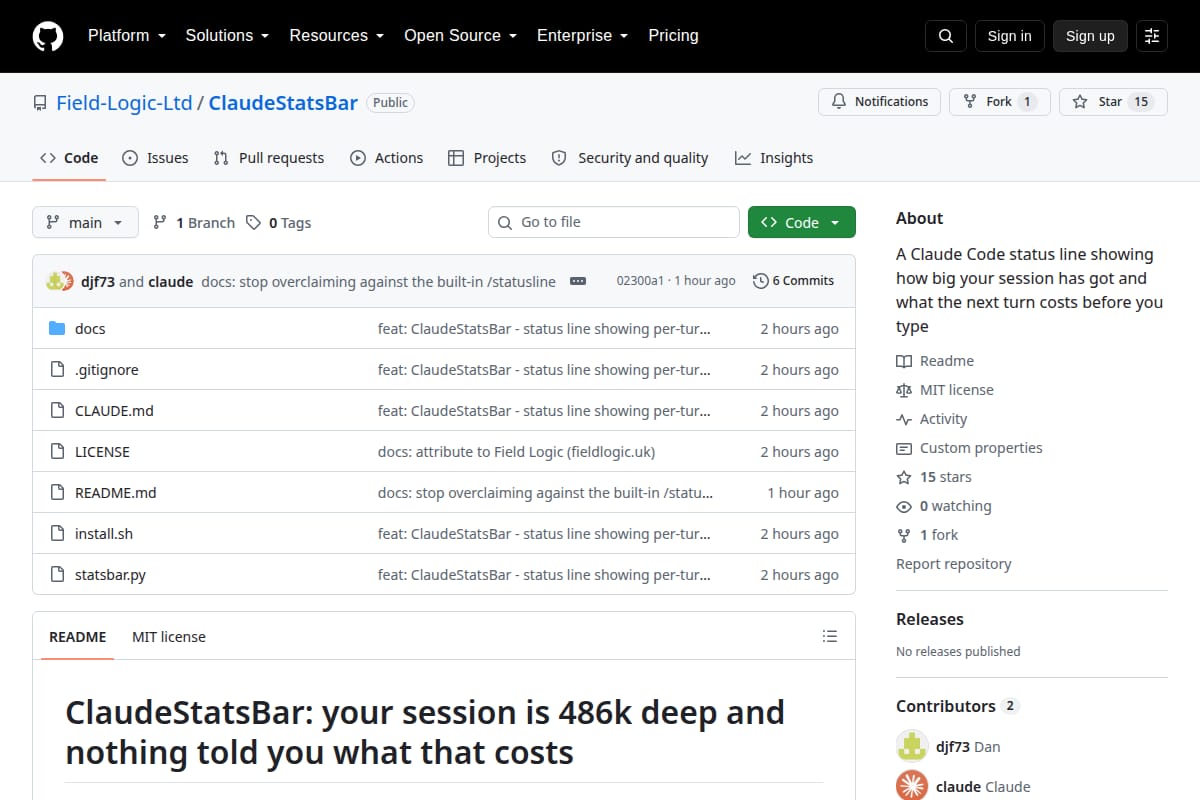1200x800 pixels.
Task: Open the Field-Logic-Ltd owner link
Action: [x=124, y=103]
